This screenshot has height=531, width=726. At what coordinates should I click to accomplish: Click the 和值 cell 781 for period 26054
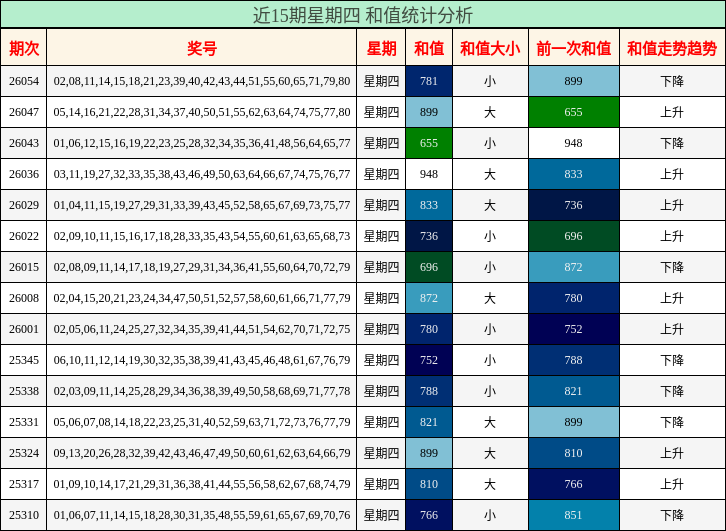[429, 81]
